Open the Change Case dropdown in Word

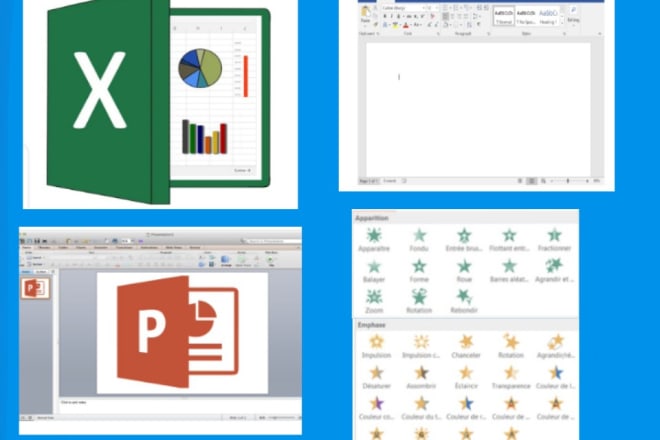[x=418, y=25]
